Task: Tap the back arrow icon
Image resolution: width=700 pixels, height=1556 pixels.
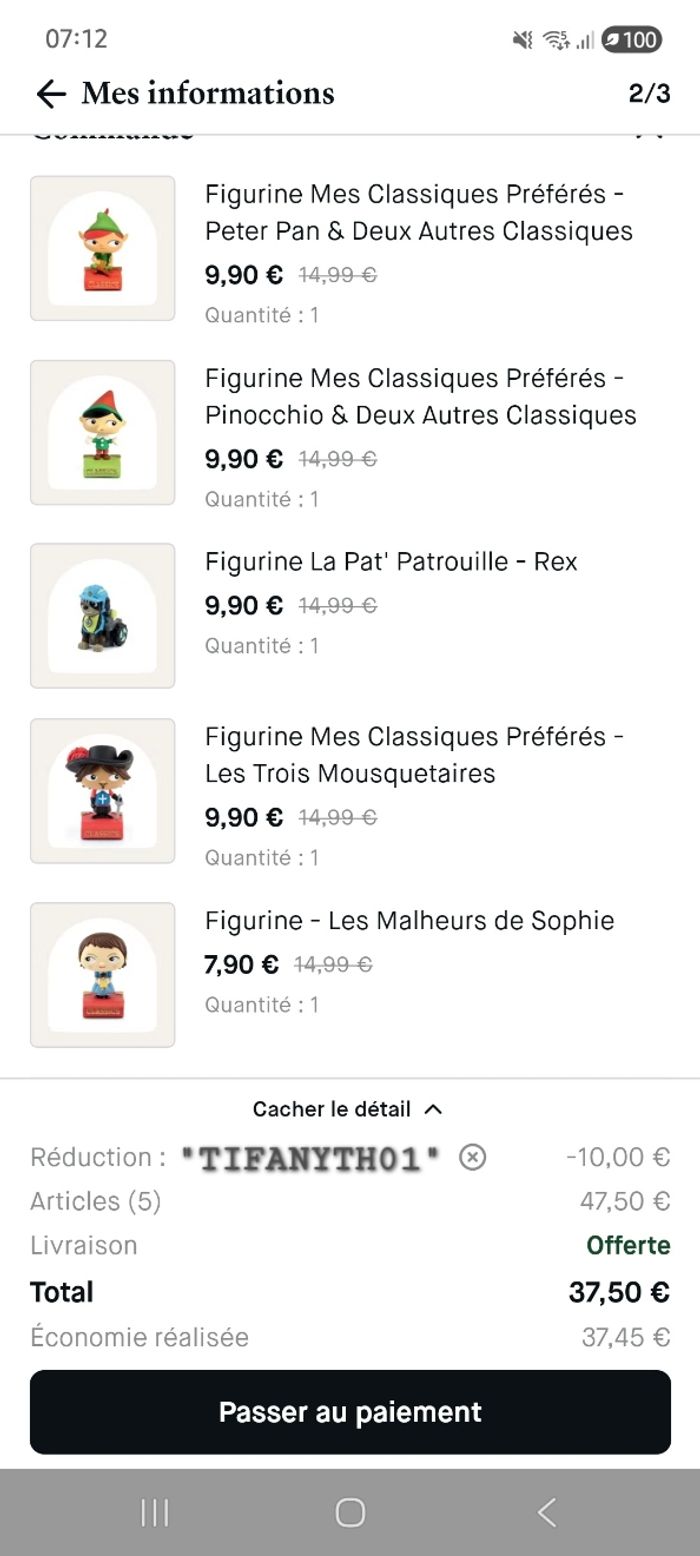Action: click(x=51, y=94)
